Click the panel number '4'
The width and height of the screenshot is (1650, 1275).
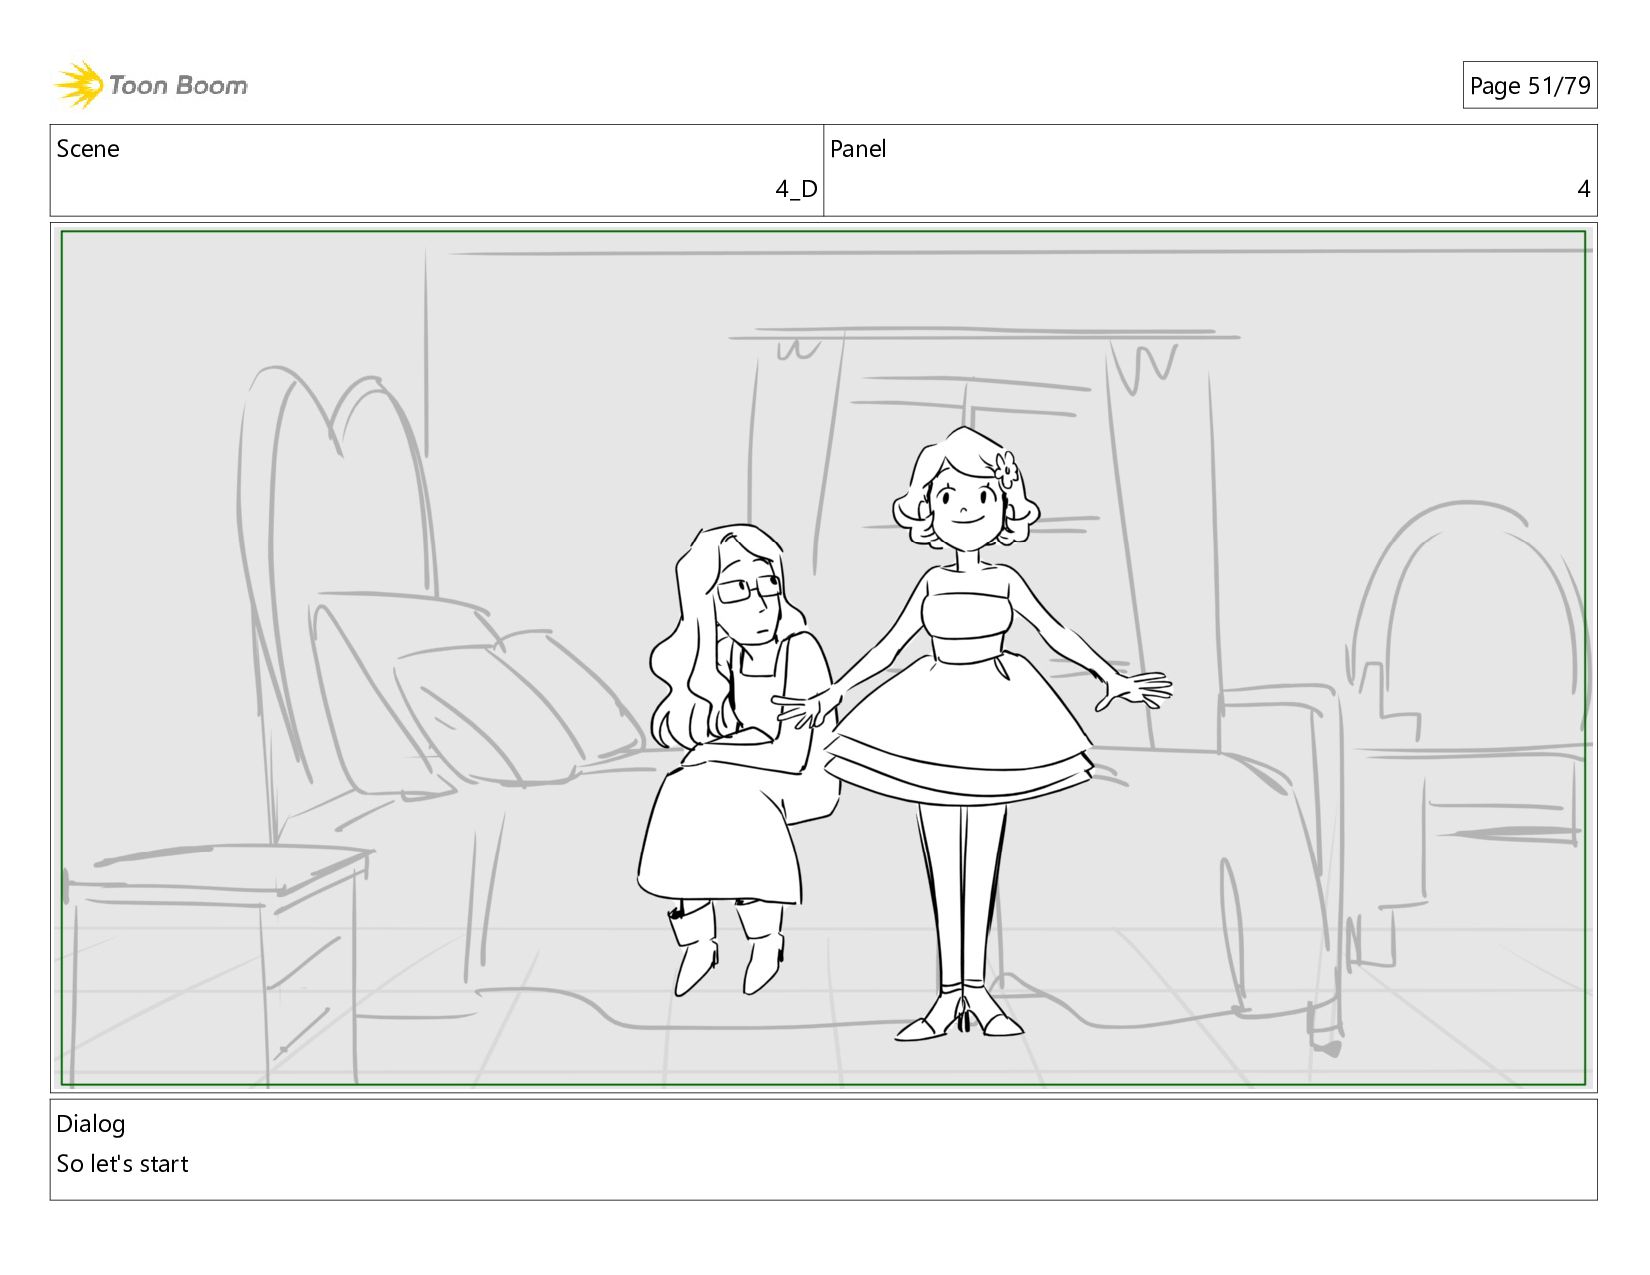click(1583, 189)
